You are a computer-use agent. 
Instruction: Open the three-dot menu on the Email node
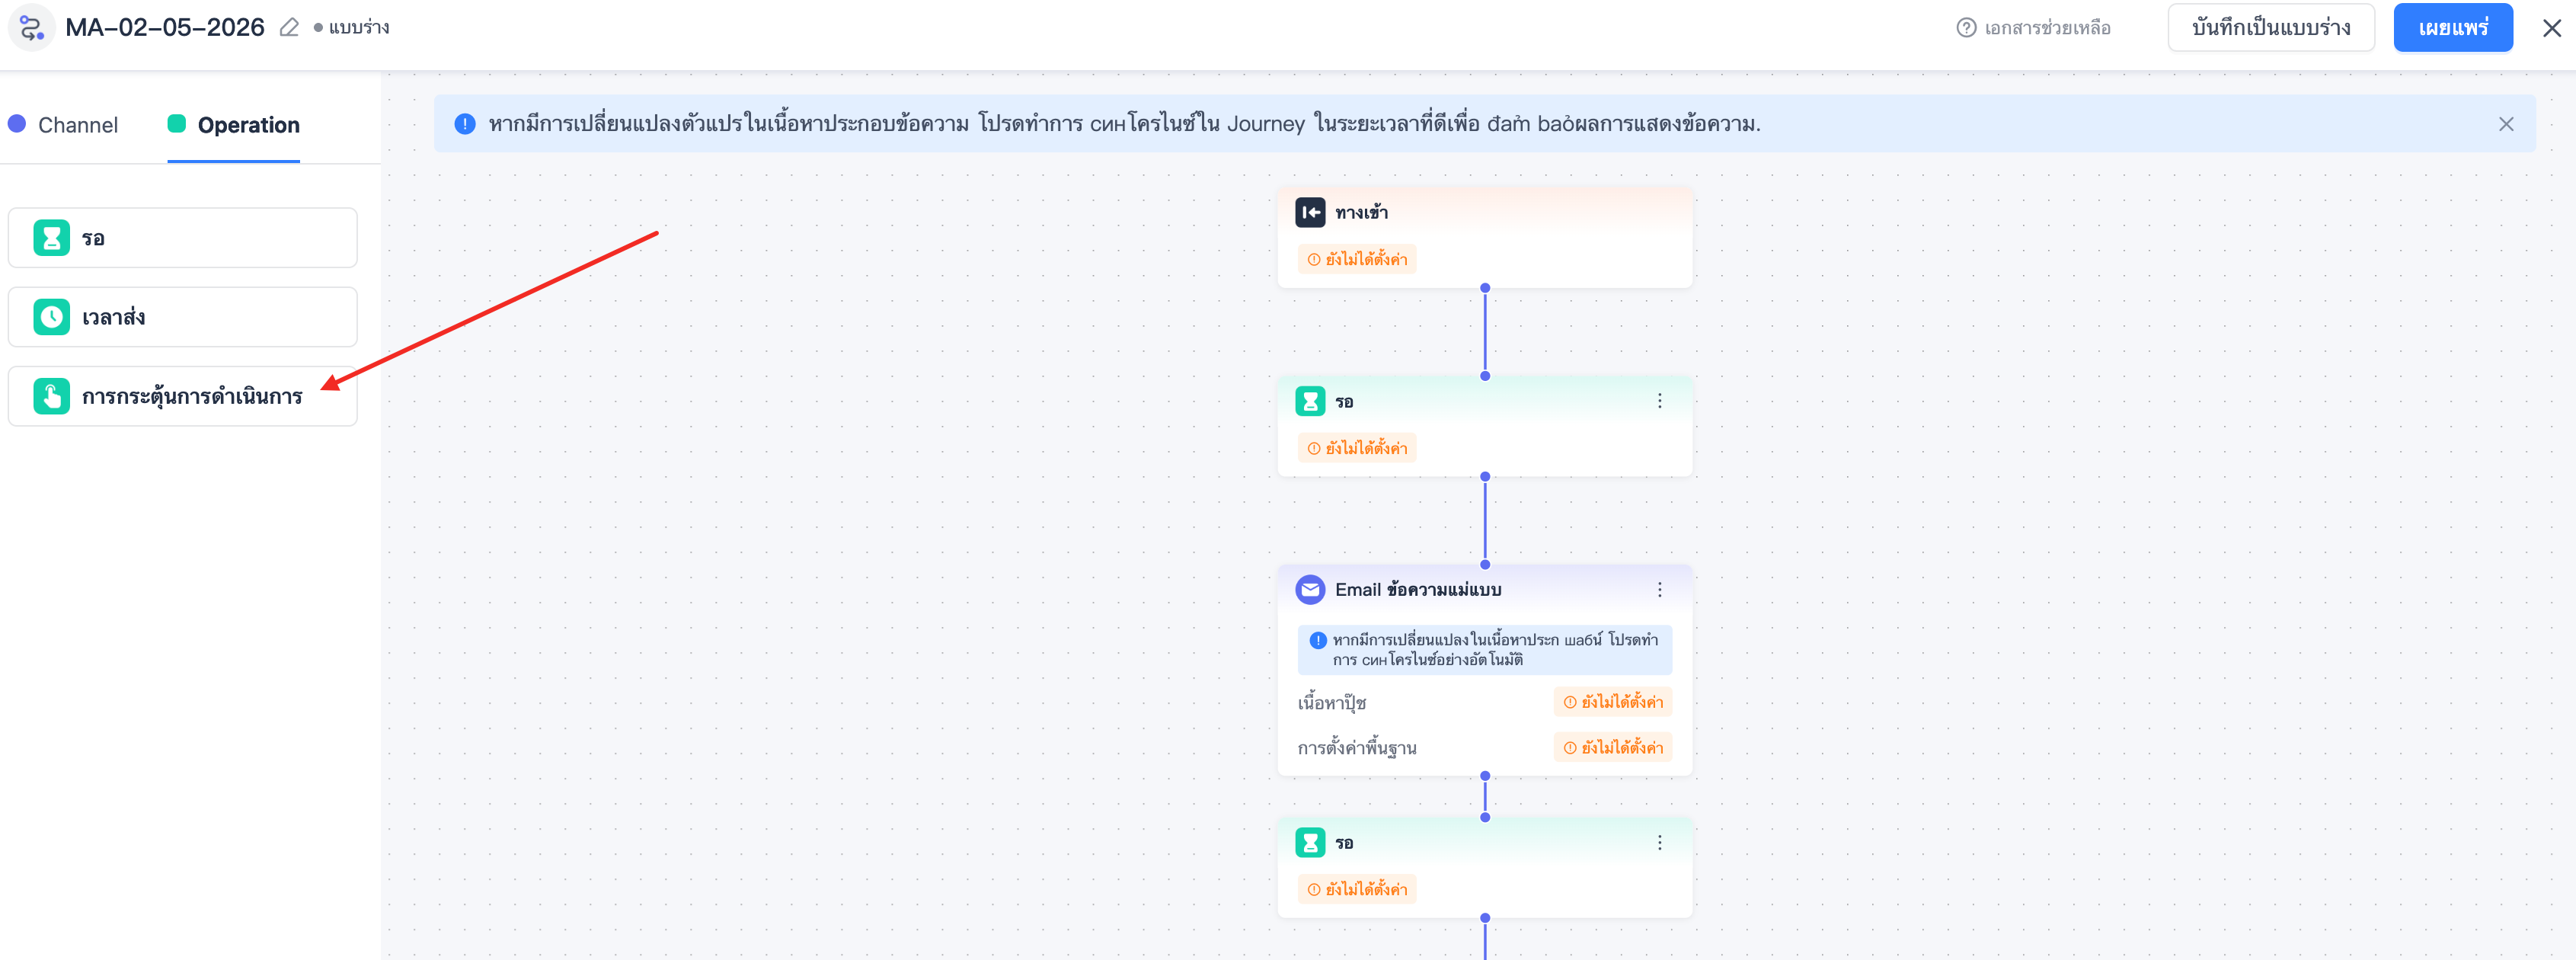pos(1660,590)
